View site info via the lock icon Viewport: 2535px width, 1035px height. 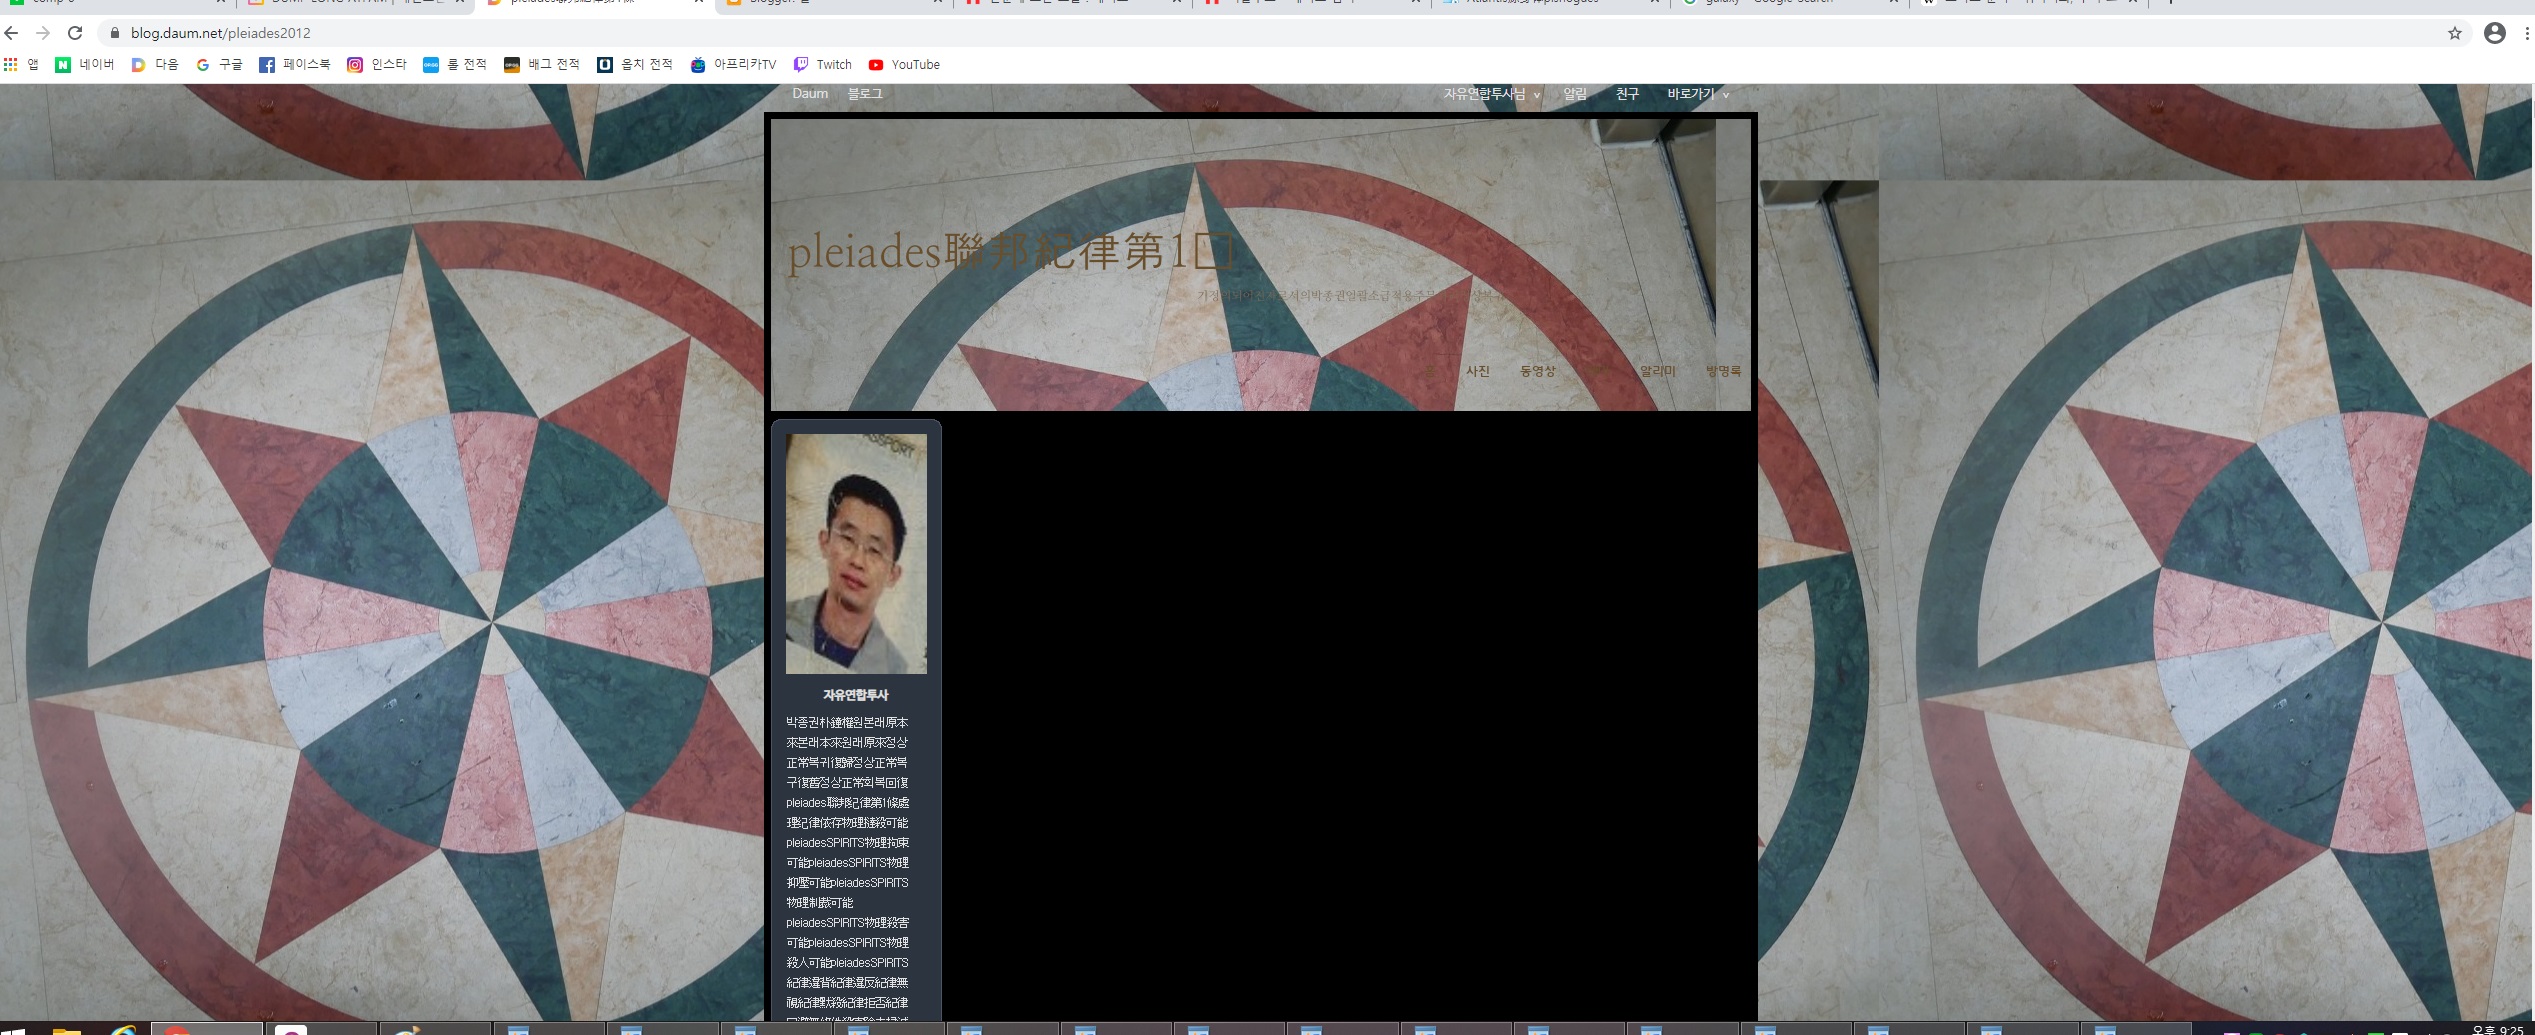(115, 33)
